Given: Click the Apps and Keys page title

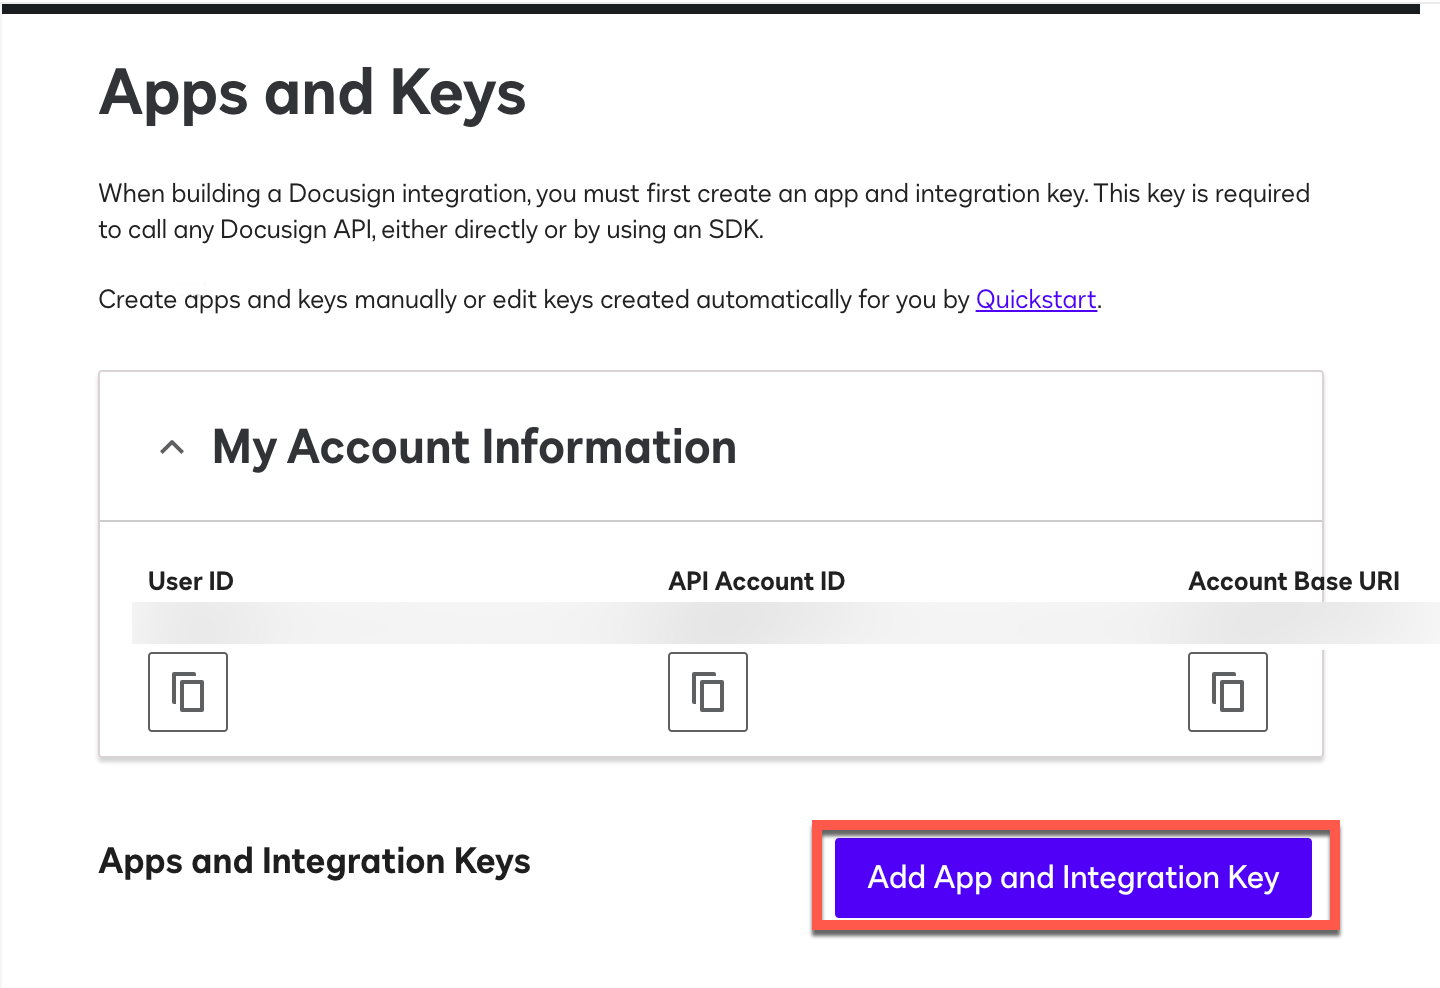Looking at the screenshot, I should pos(312,93).
